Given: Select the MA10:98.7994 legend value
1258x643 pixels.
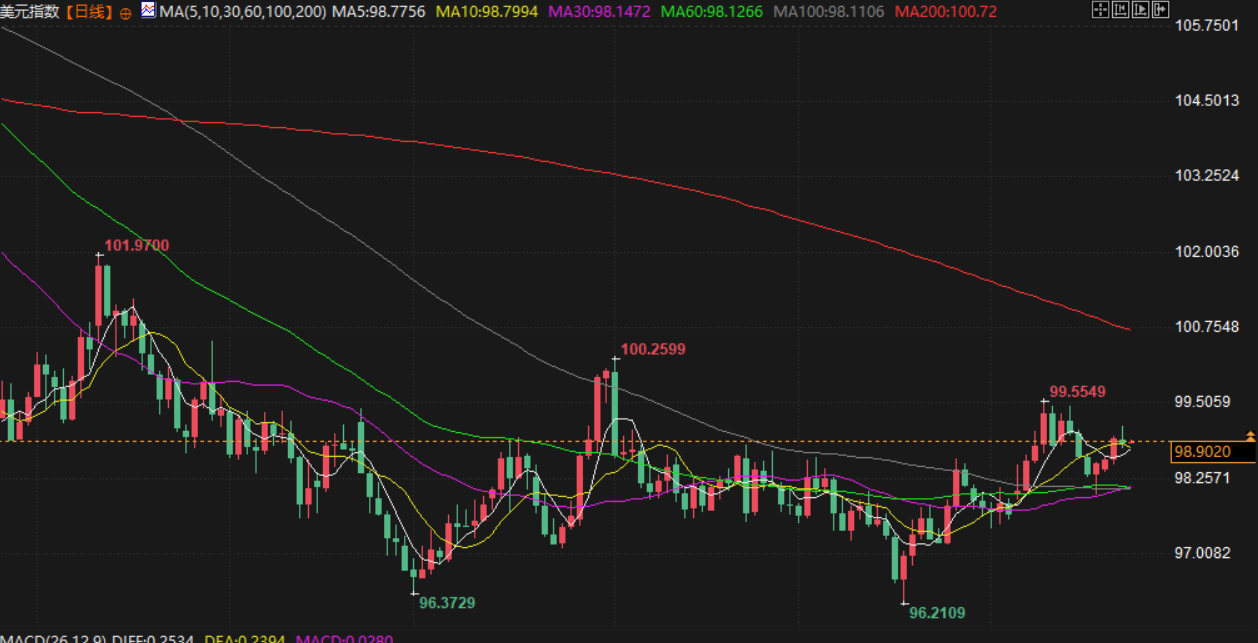Looking at the screenshot, I should coord(487,12).
